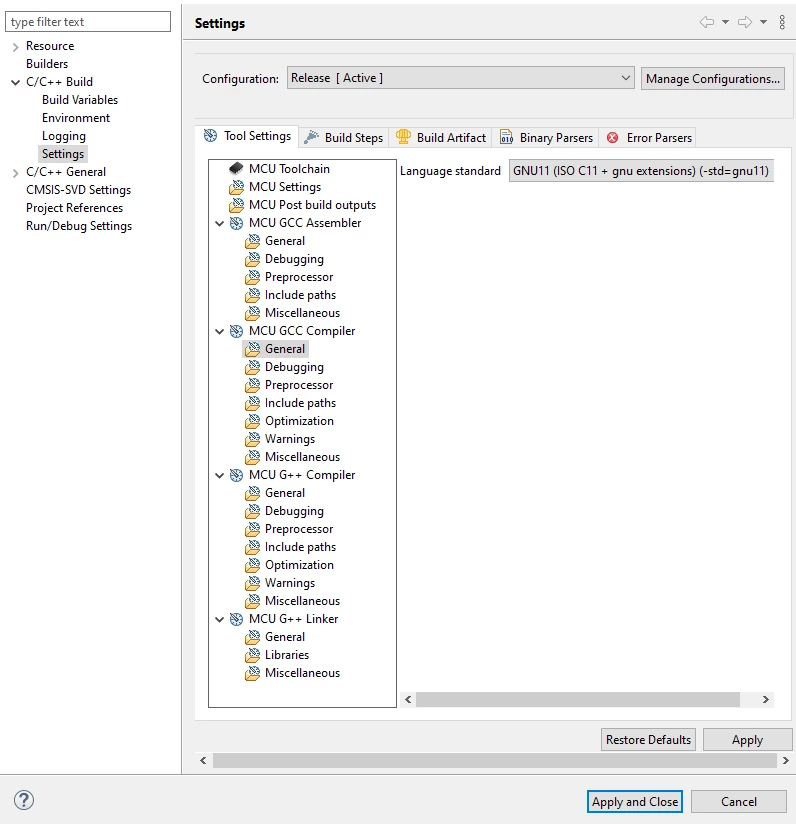Click Restore Defaults button
Screen dimensions: 796x824
(x=648, y=739)
